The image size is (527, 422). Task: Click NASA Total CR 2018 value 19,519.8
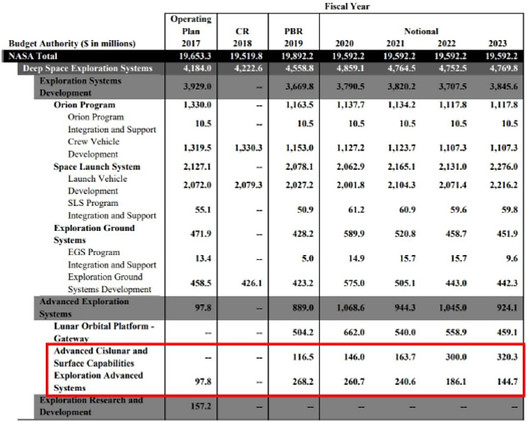pos(246,56)
